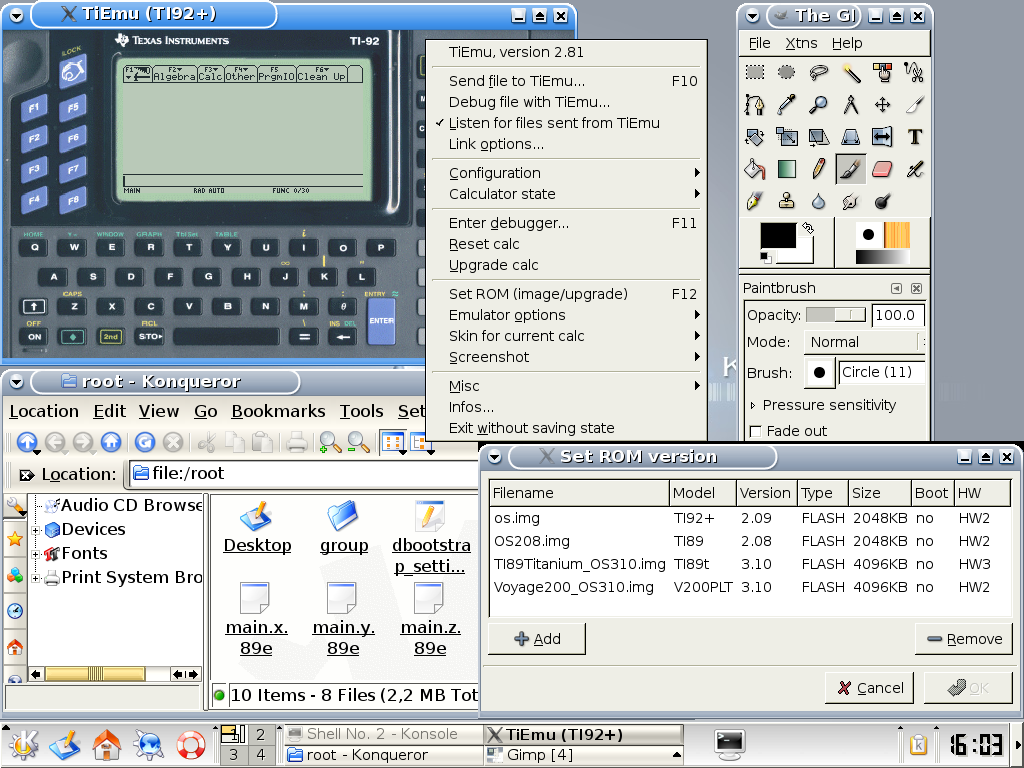Open the Xtns menu in GIMP
Screen dimensions: 1024x768
point(801,43)
